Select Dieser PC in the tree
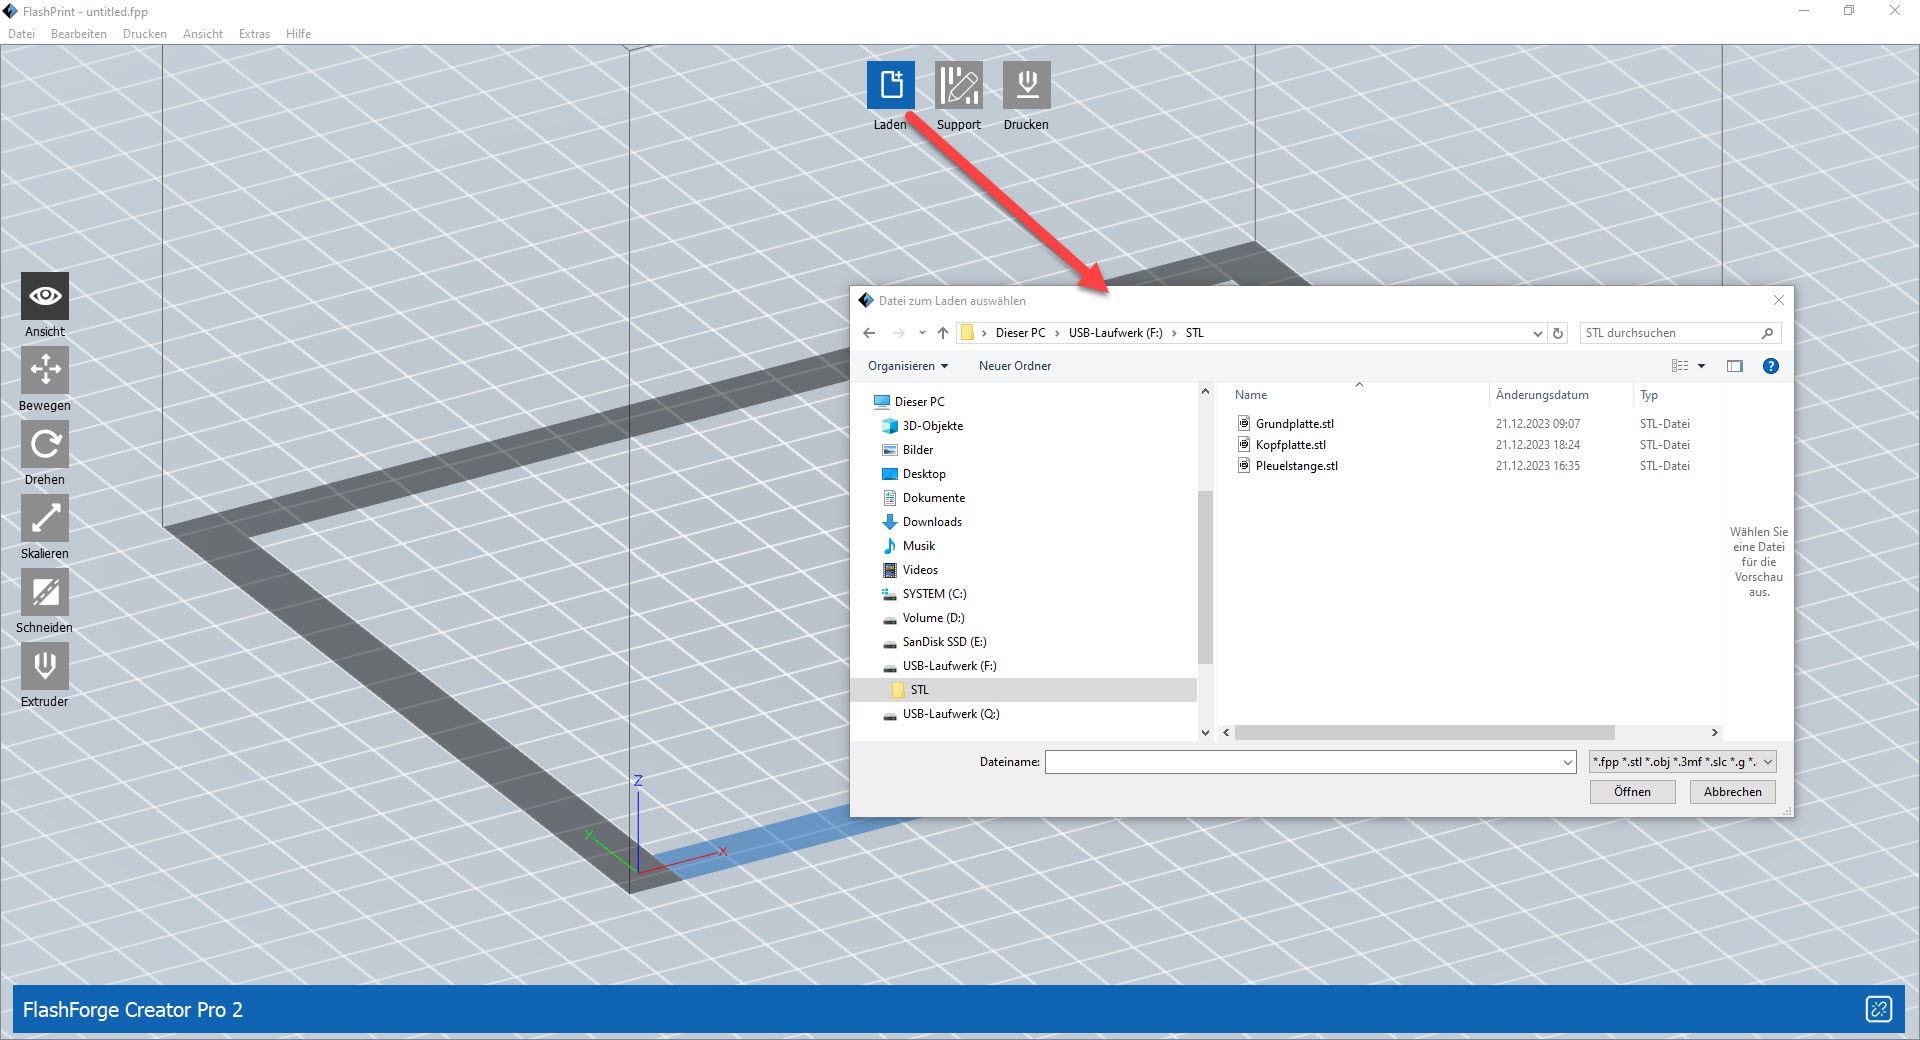The height and width of the screenshot is (1040, 1920). pyautogui.click(x=919, y=402)
